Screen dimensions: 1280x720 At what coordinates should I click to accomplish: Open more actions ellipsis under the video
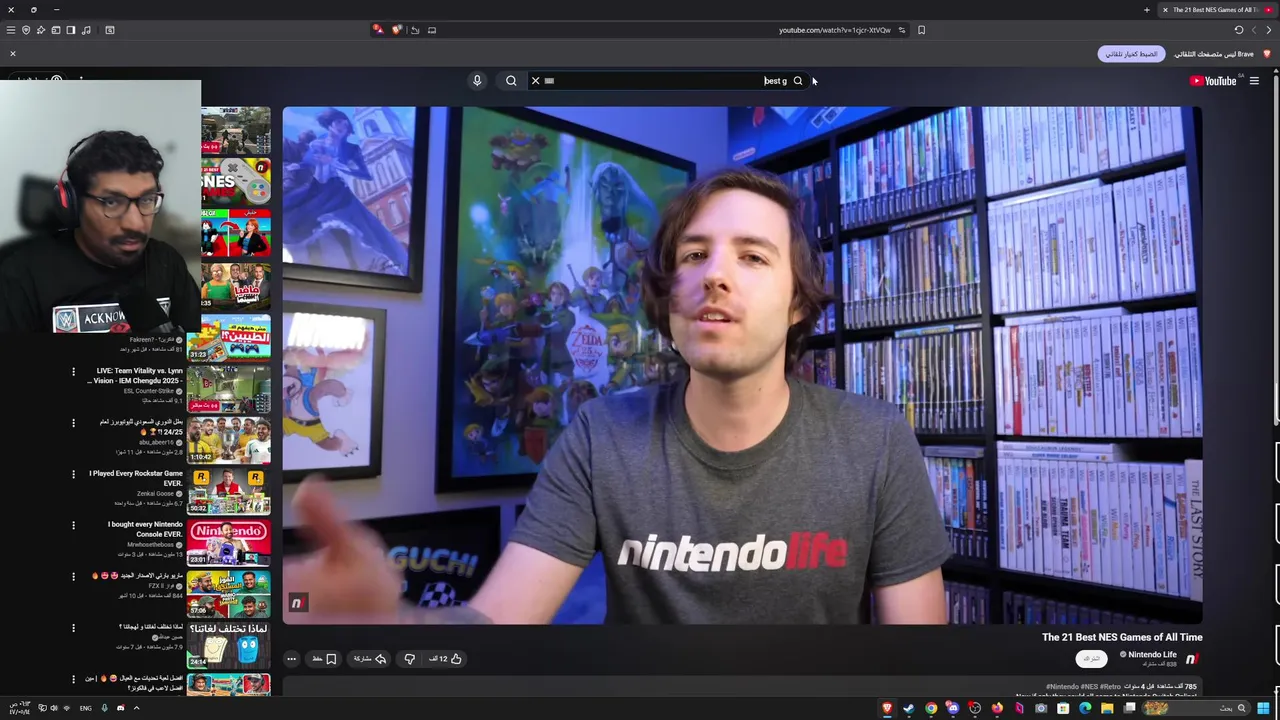pyautogui.click(x=291, y=659)
